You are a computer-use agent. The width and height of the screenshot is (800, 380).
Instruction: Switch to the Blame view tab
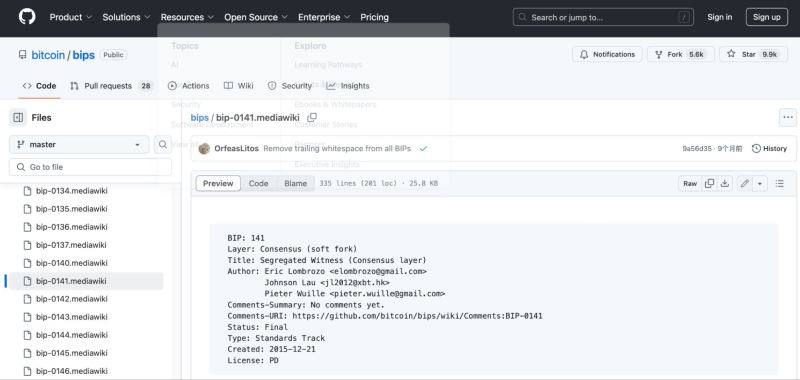click(x=295, y=184)
